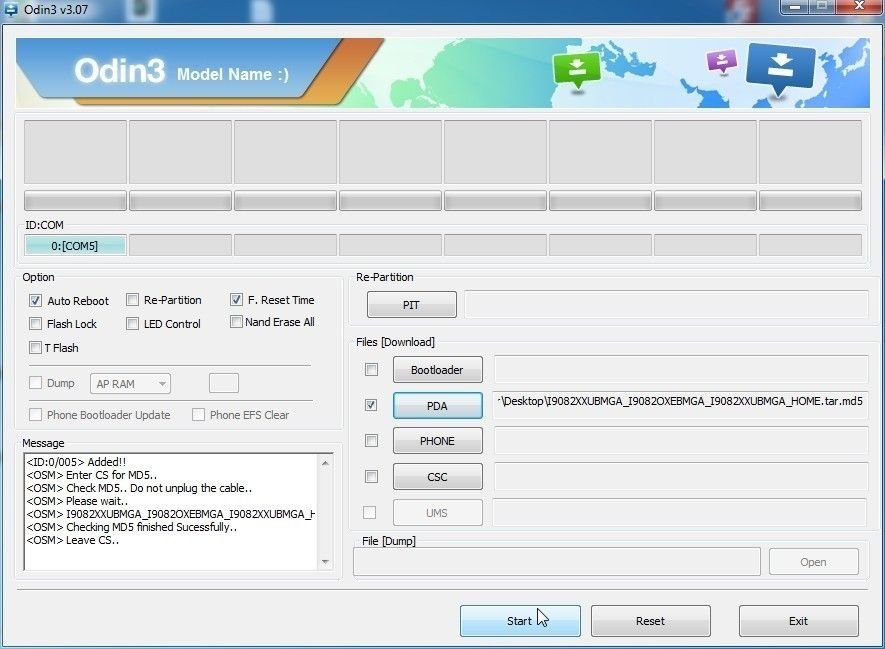
Task: Check Phone Bootloader Update
Action: pos(35,415)
